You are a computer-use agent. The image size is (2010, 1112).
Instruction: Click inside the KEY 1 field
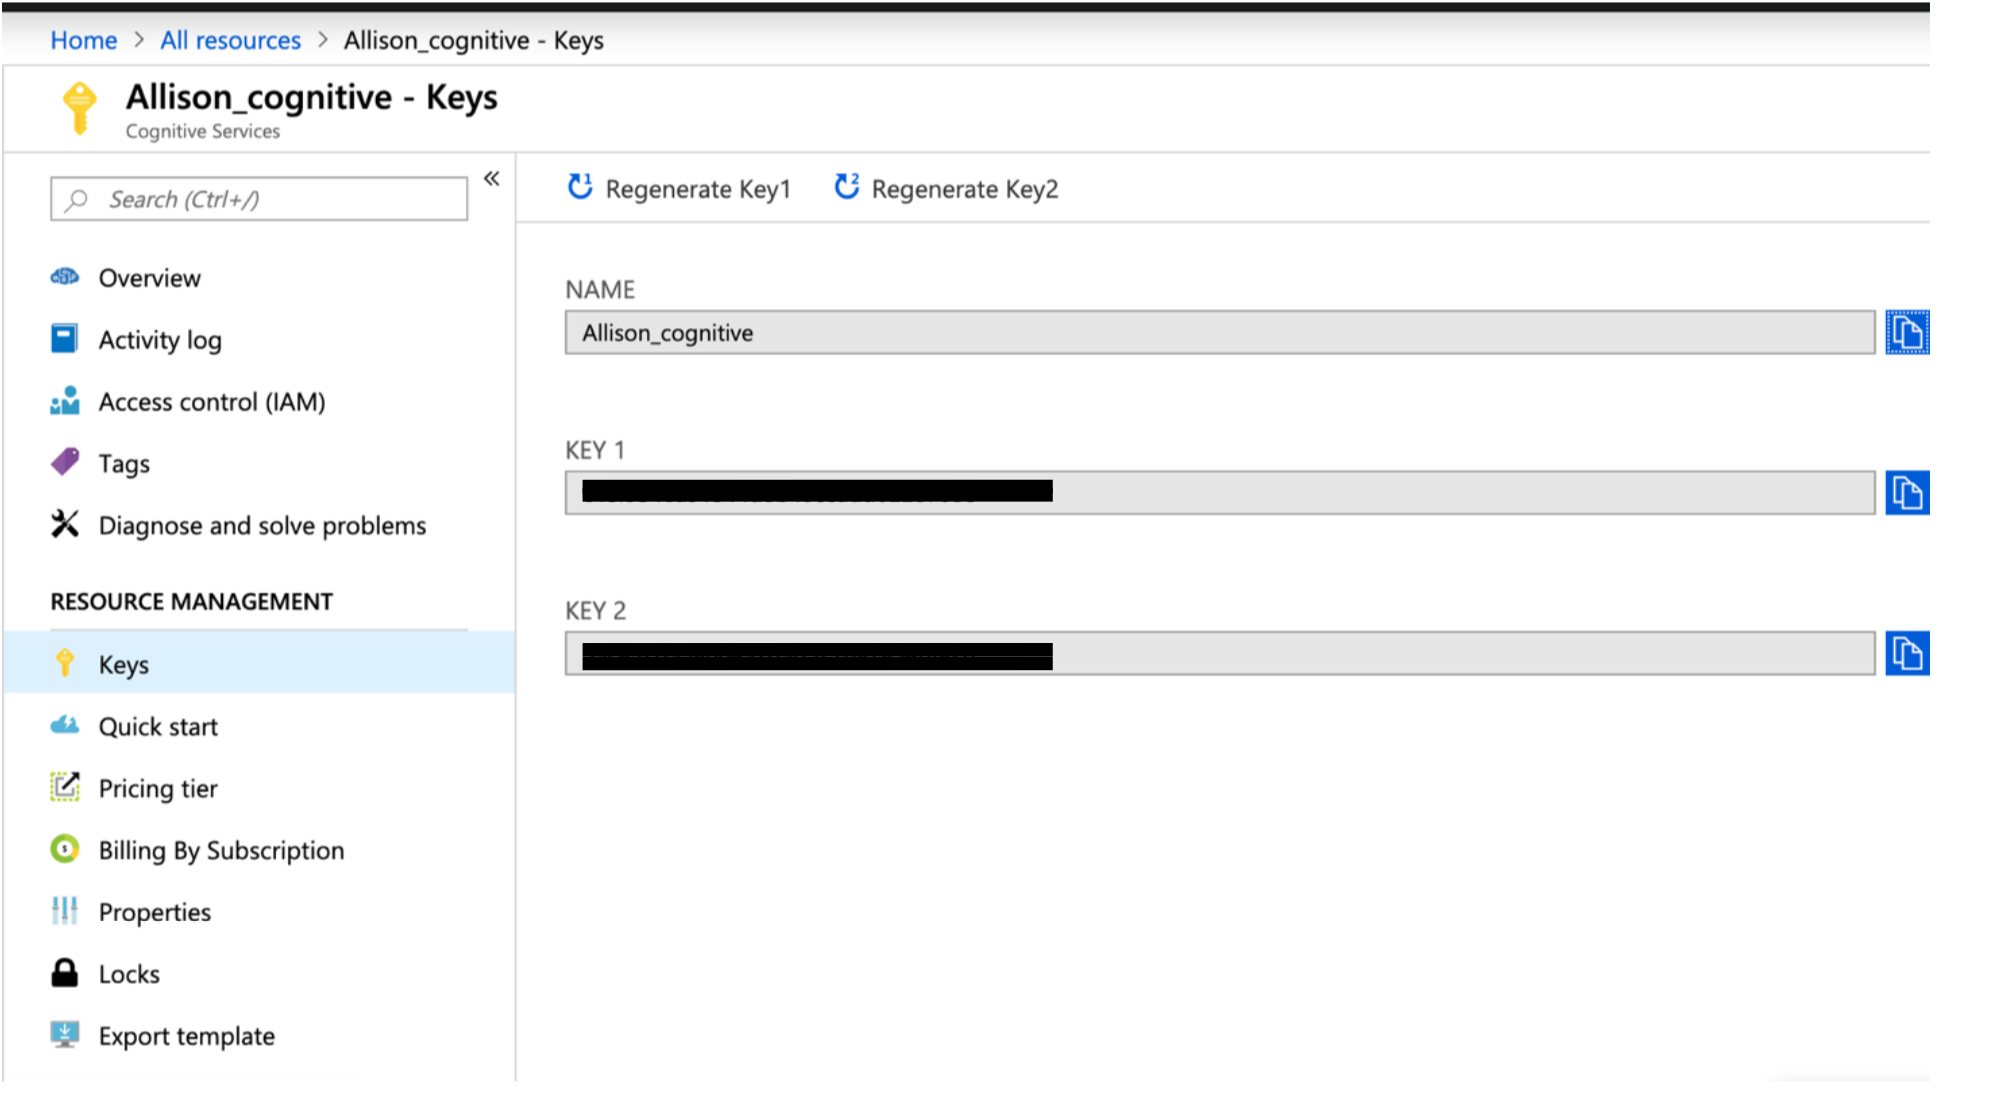point(1220,493)
